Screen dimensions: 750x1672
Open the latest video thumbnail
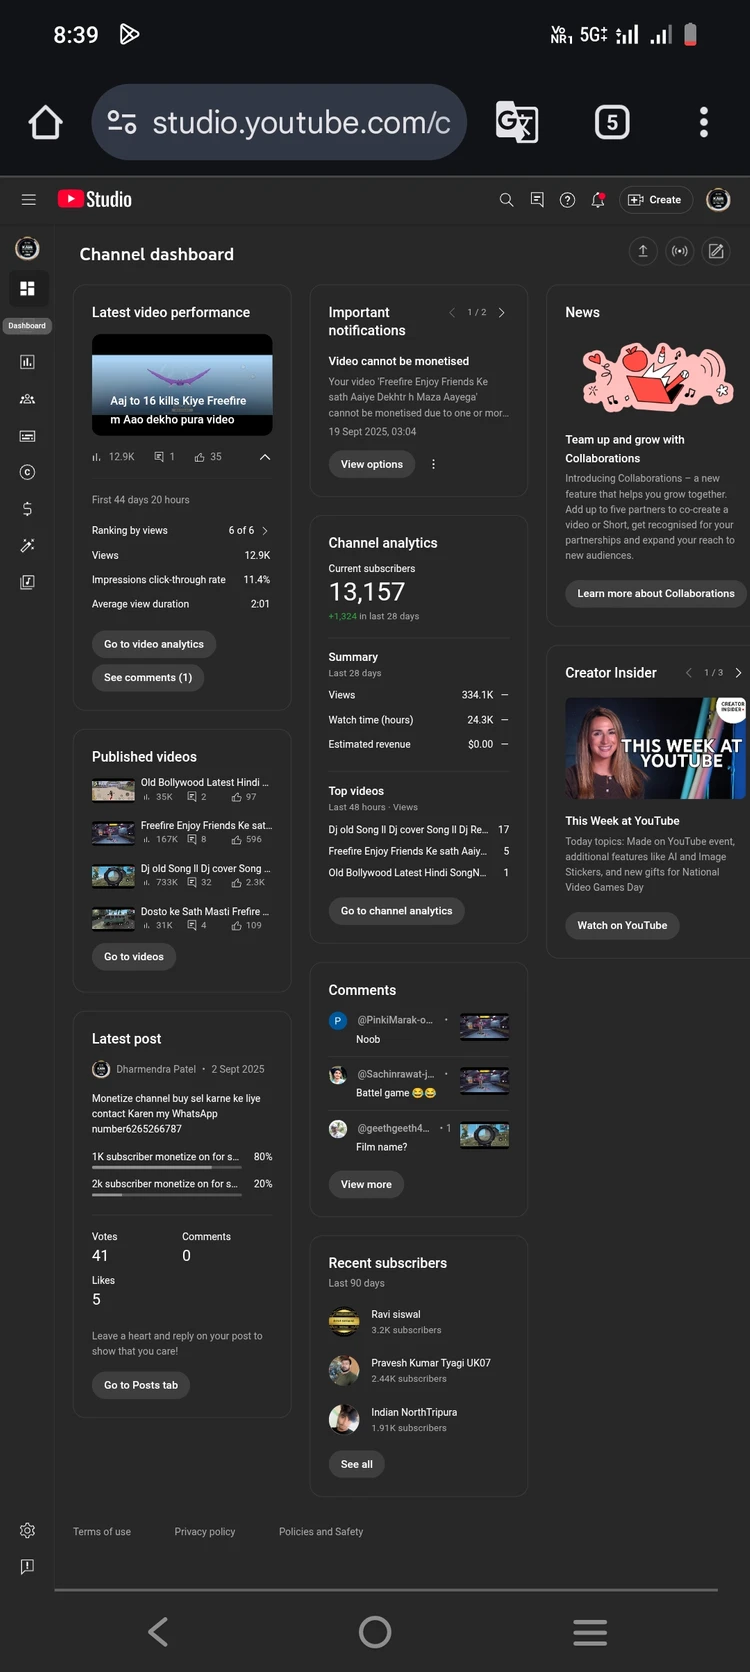[x=182, y=385]
